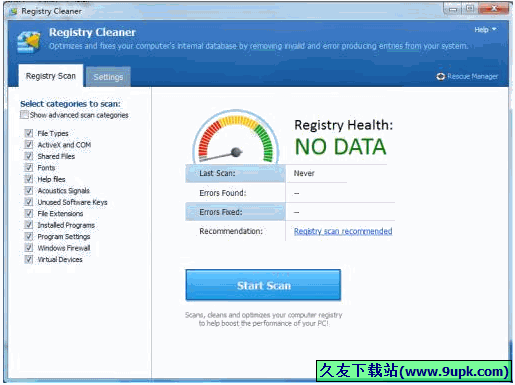The height and width of the screenshot is (385, 515).
Task: Open the Help dropdown menu
Action: 485,30
